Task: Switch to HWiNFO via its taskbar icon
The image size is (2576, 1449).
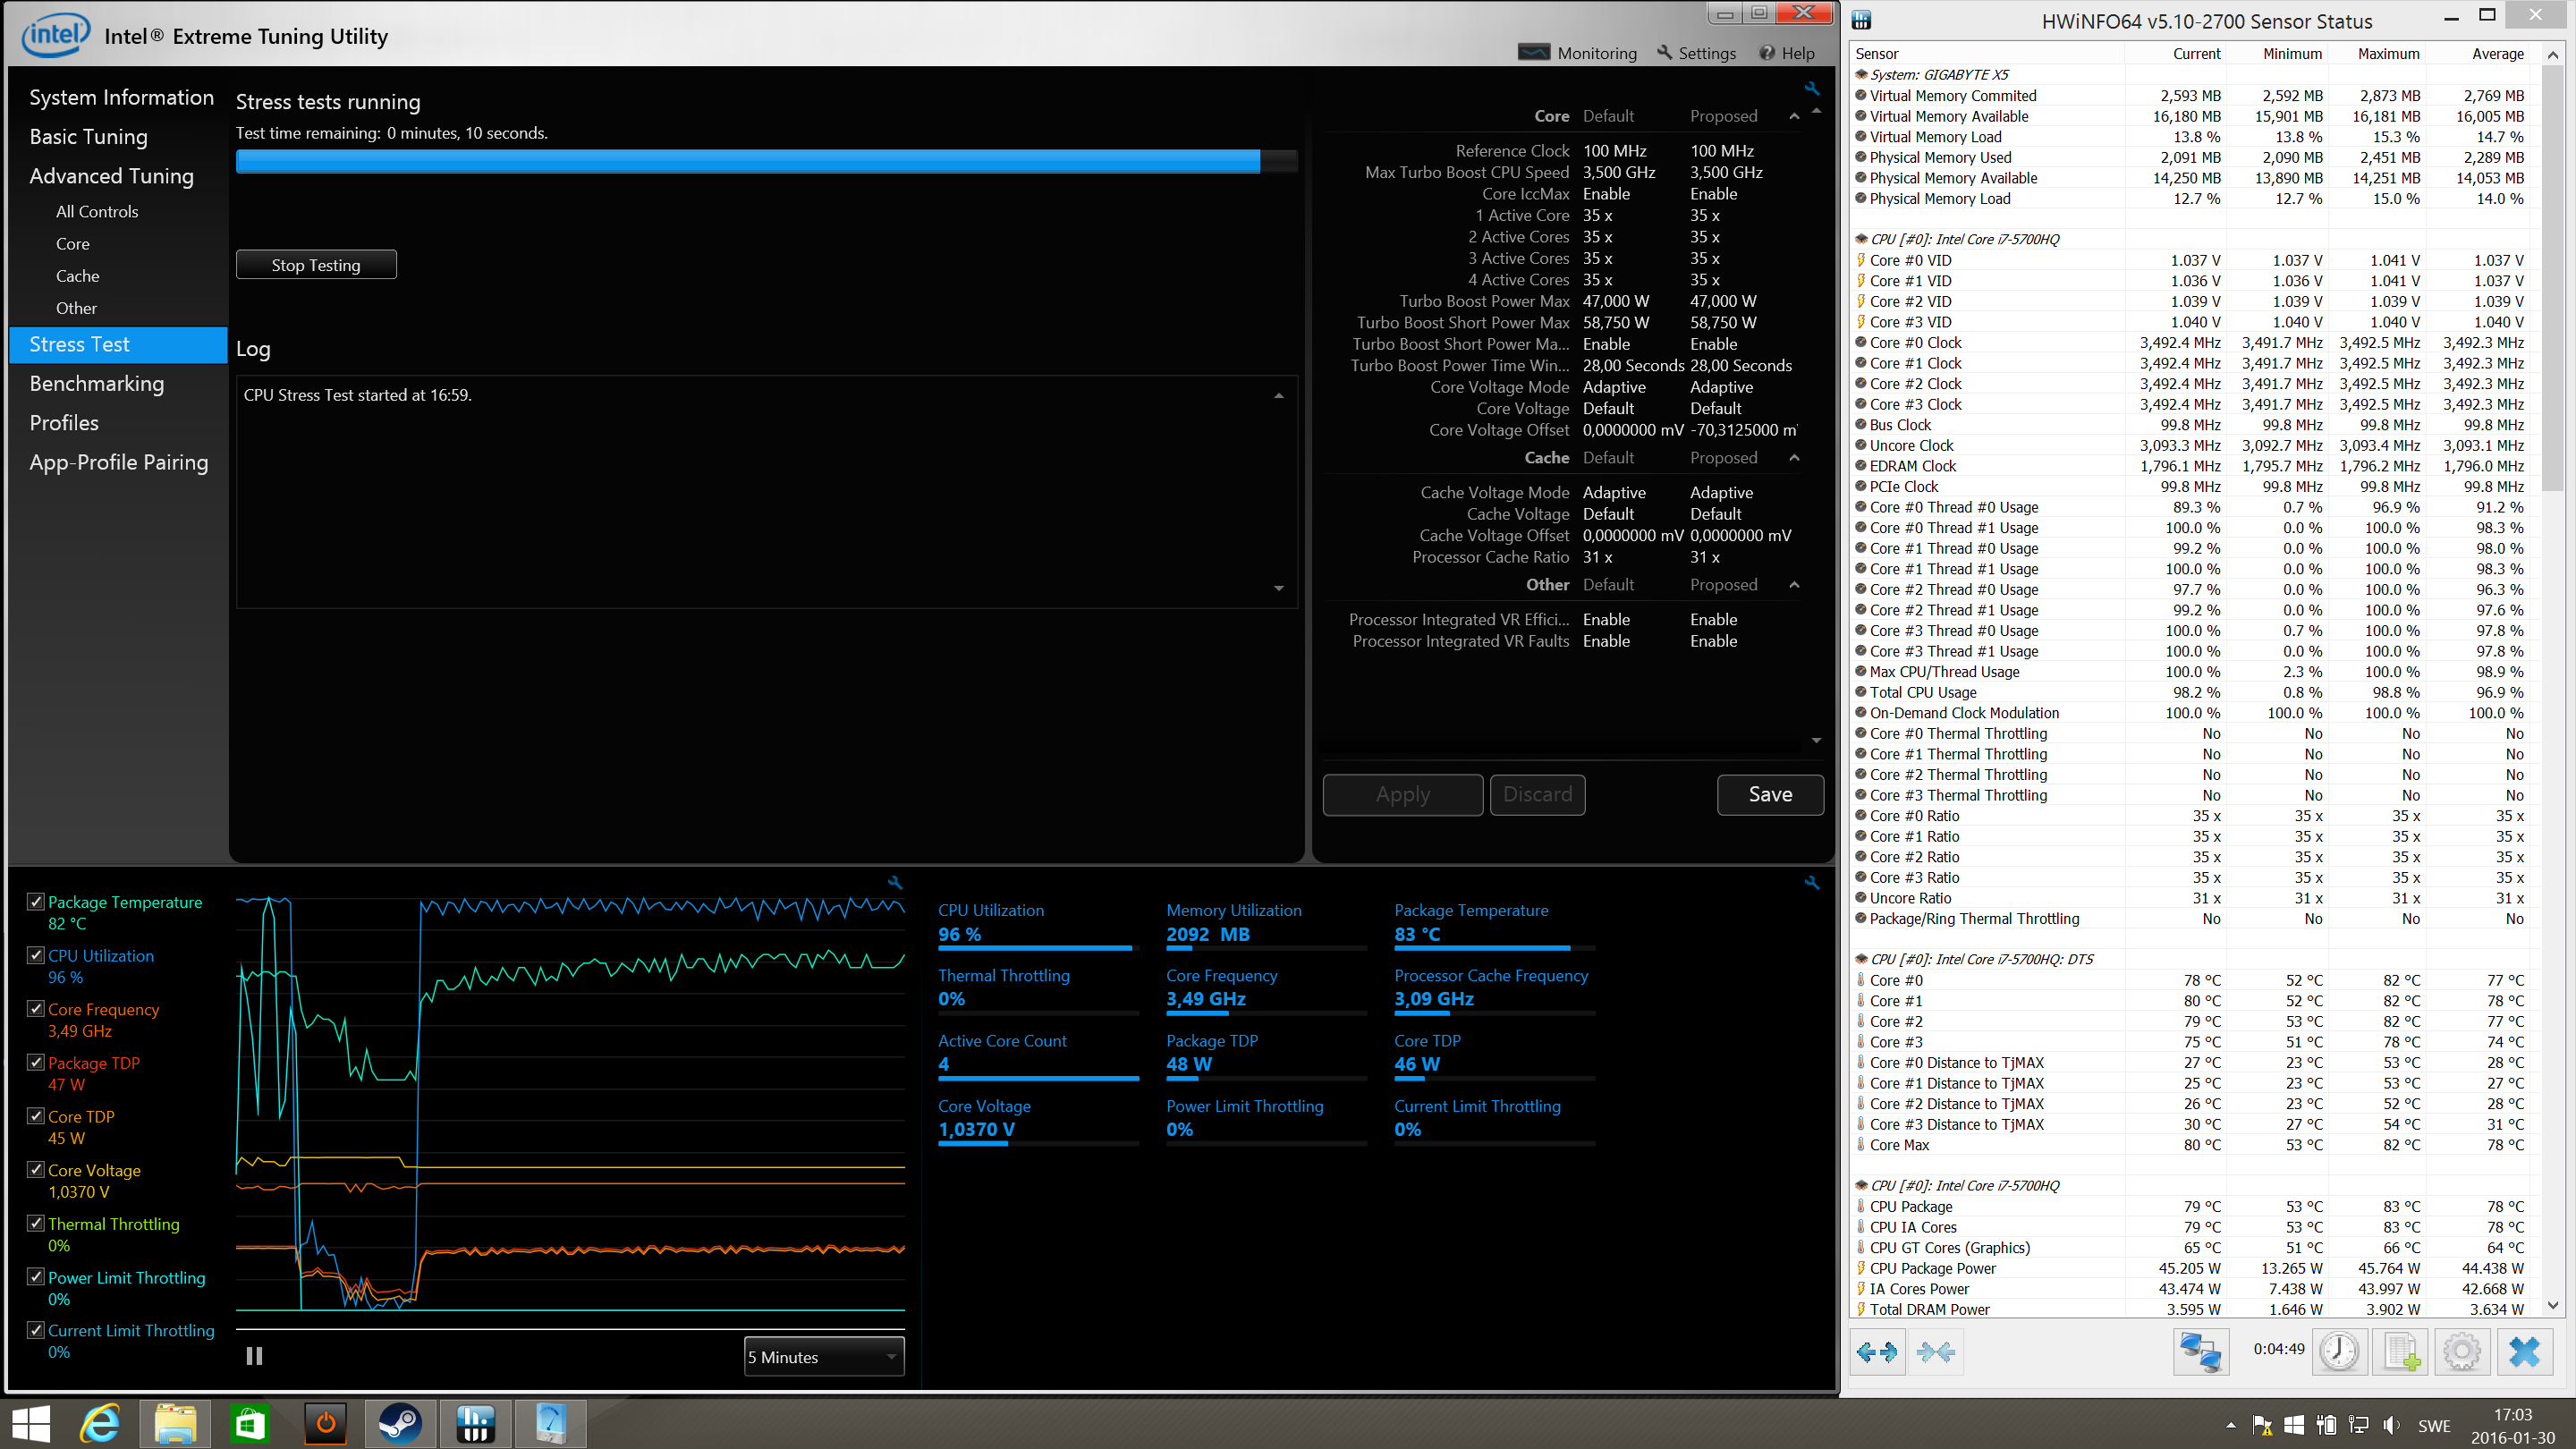Action: (475, 1423)
